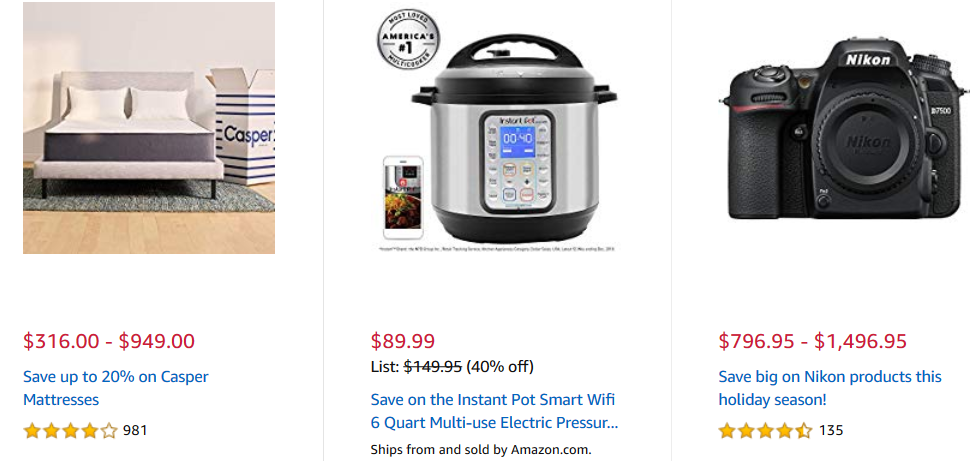Click the Instant Pot blue timer display
The width and height of the screenshot is (974, 461).
point(517,142)
